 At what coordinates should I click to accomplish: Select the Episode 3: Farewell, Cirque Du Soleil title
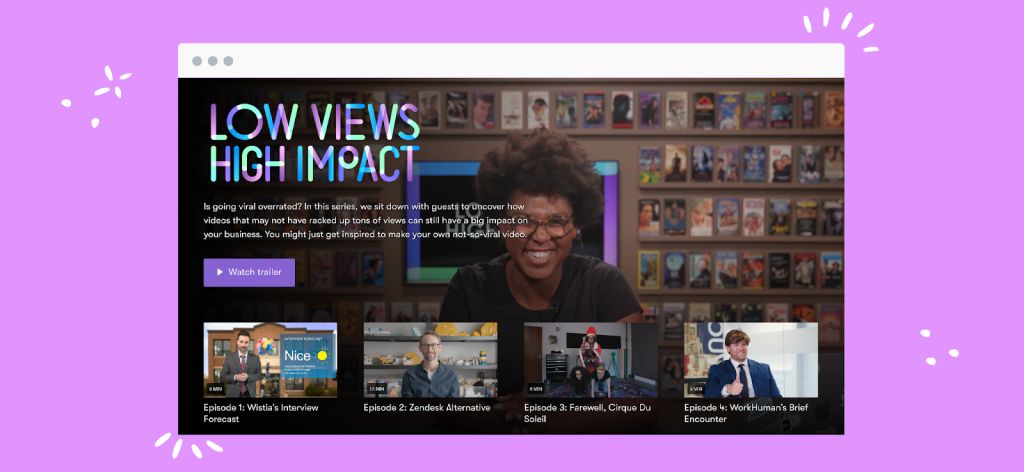587,413
